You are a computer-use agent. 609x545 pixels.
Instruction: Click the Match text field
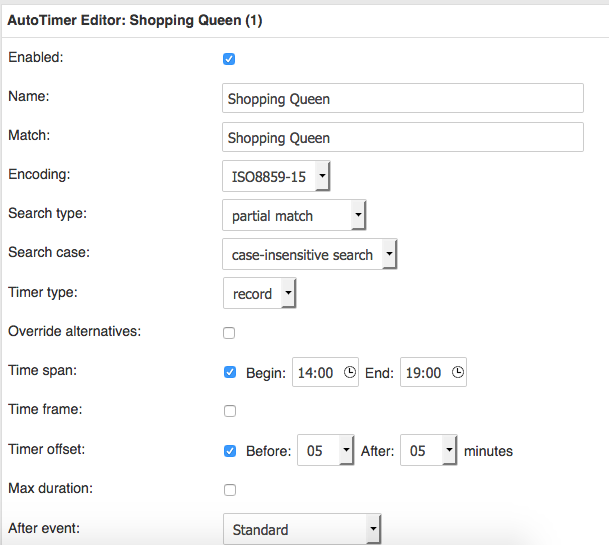click(x=402, y=137)
